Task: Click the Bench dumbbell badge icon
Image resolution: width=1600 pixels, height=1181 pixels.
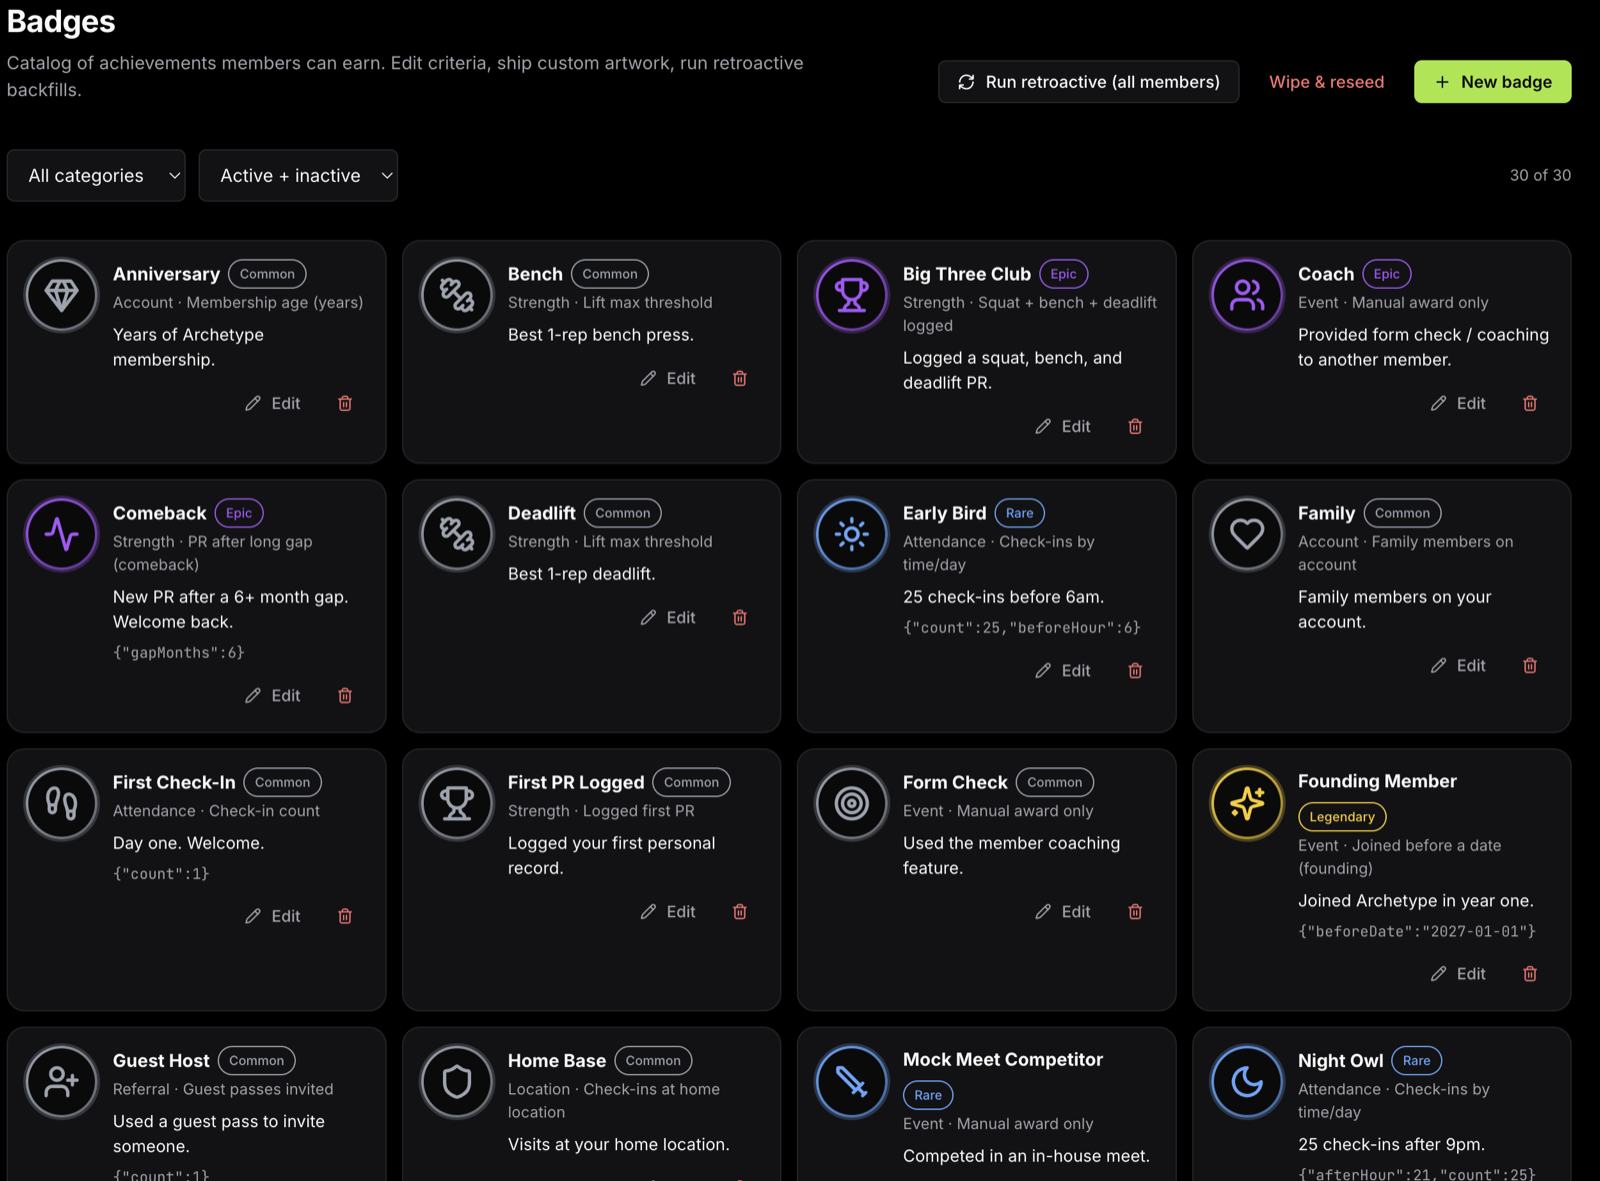Action: click(457, 295)
